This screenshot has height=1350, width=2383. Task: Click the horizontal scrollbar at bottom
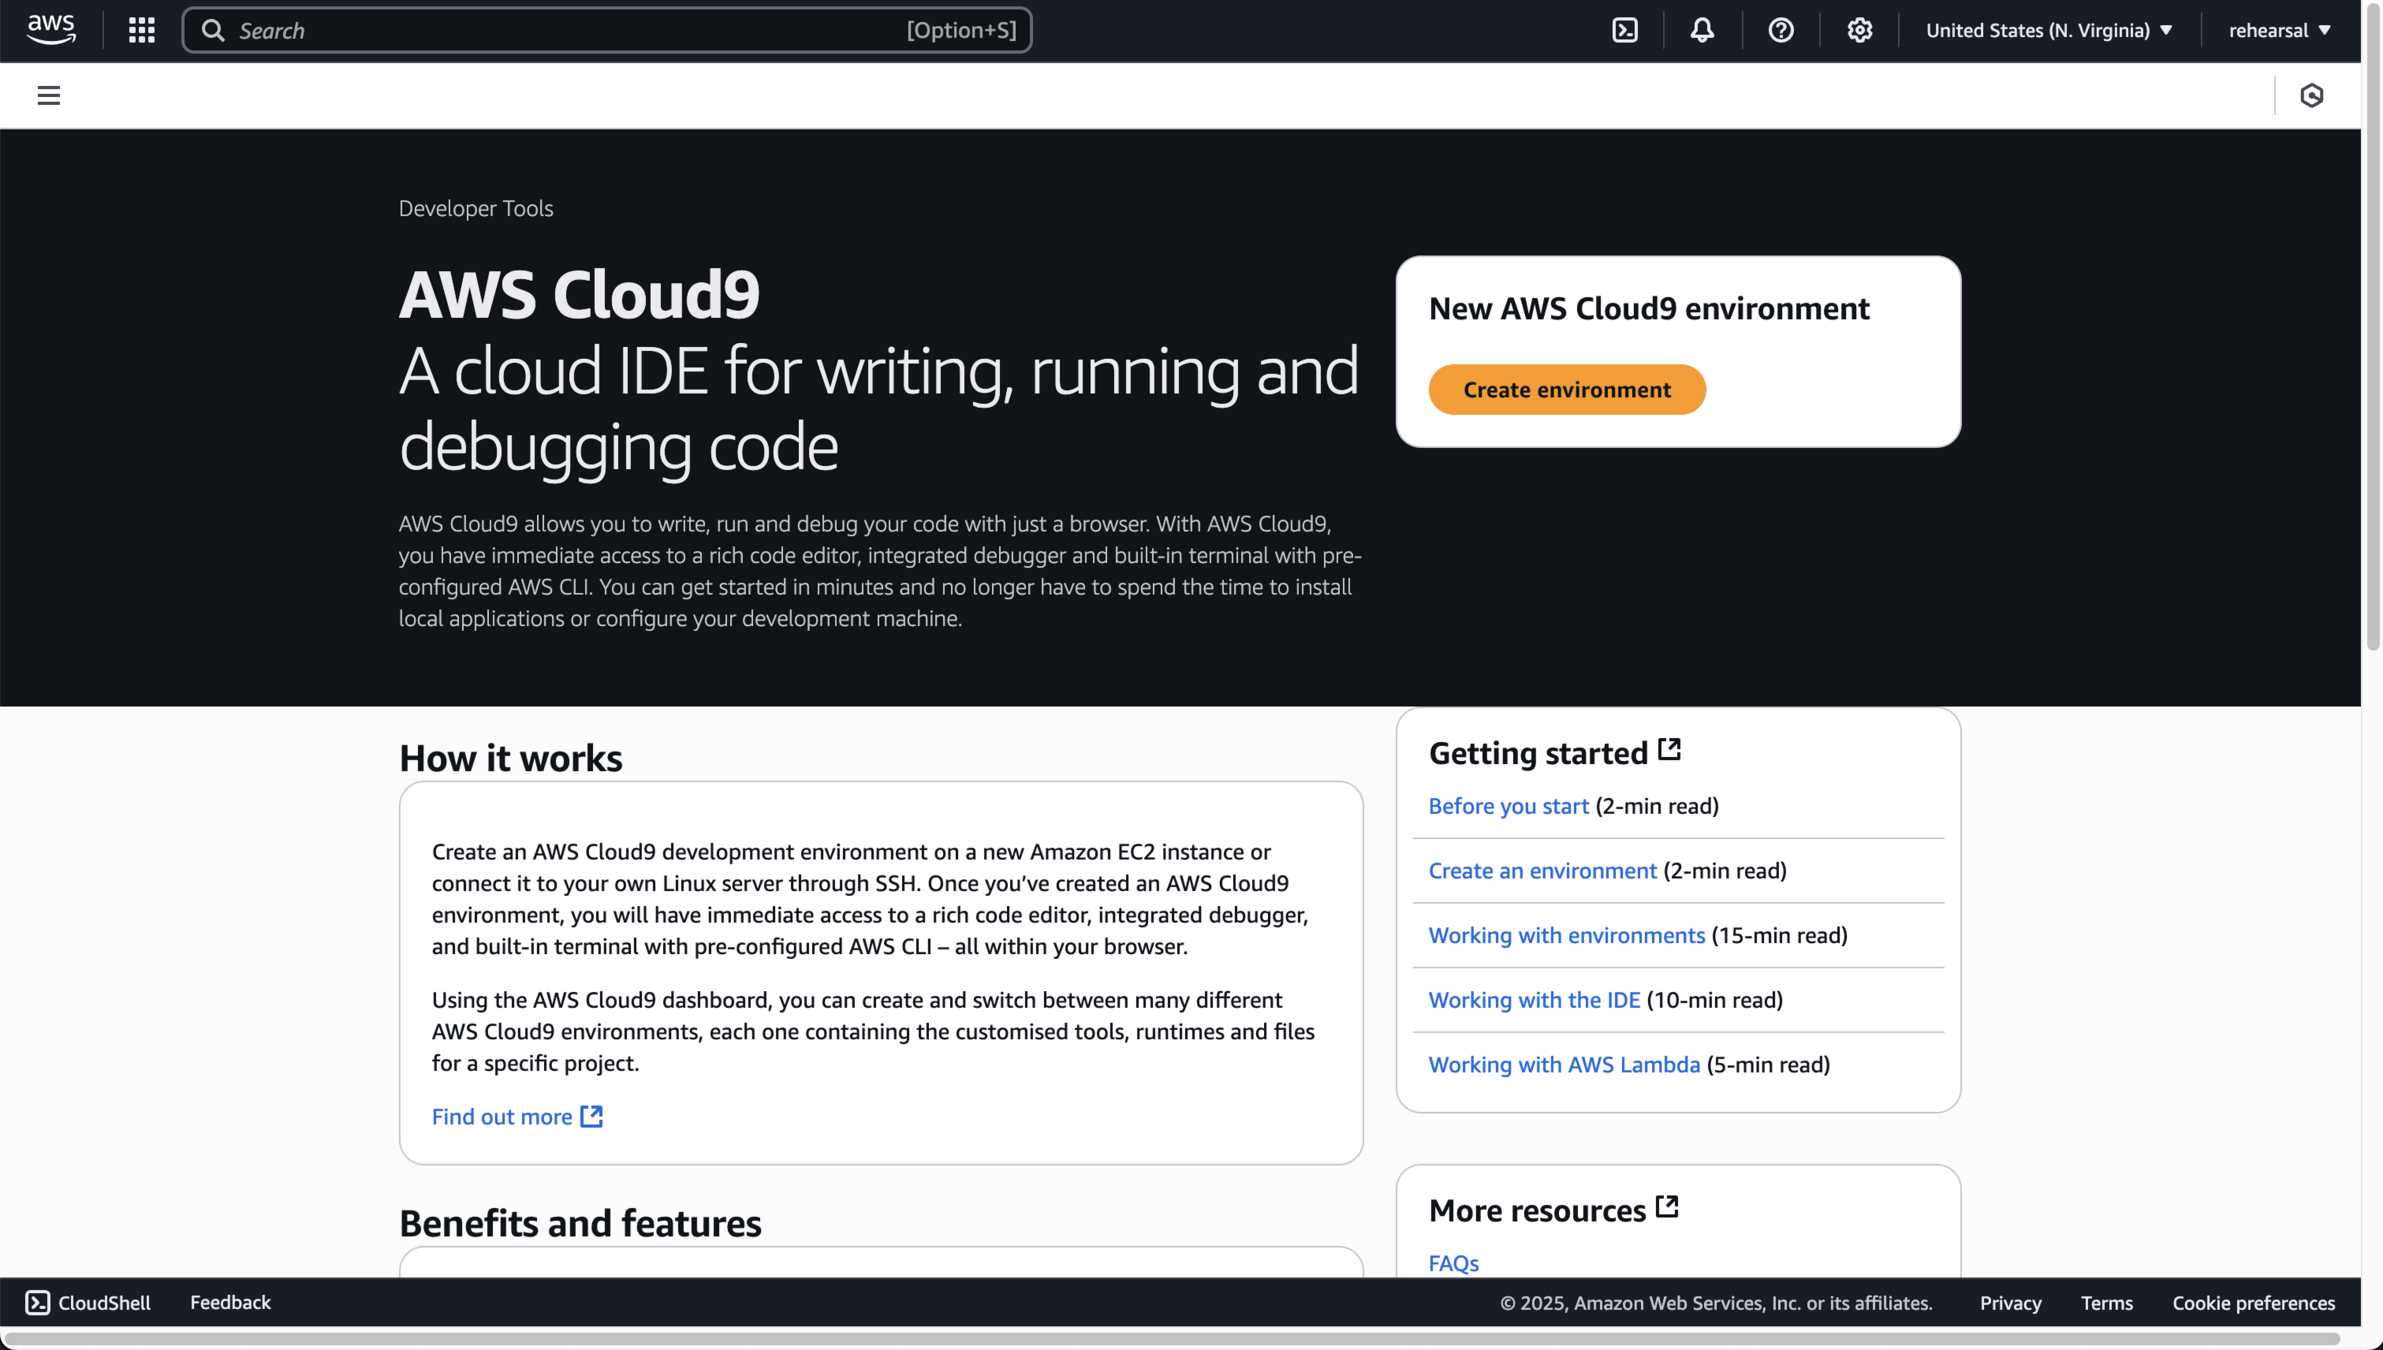(x=1170, y=1338)
